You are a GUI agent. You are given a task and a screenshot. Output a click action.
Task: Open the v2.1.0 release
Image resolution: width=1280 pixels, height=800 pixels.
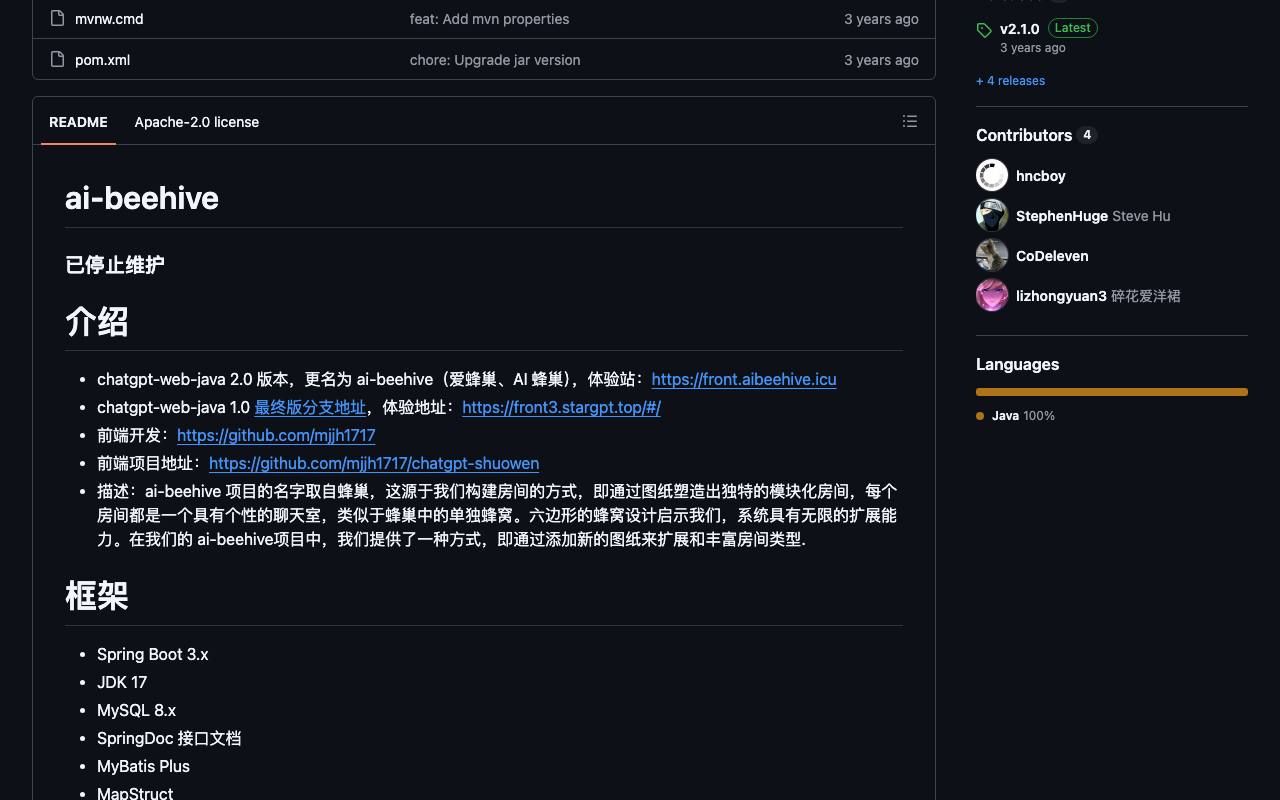point(1019,29)
